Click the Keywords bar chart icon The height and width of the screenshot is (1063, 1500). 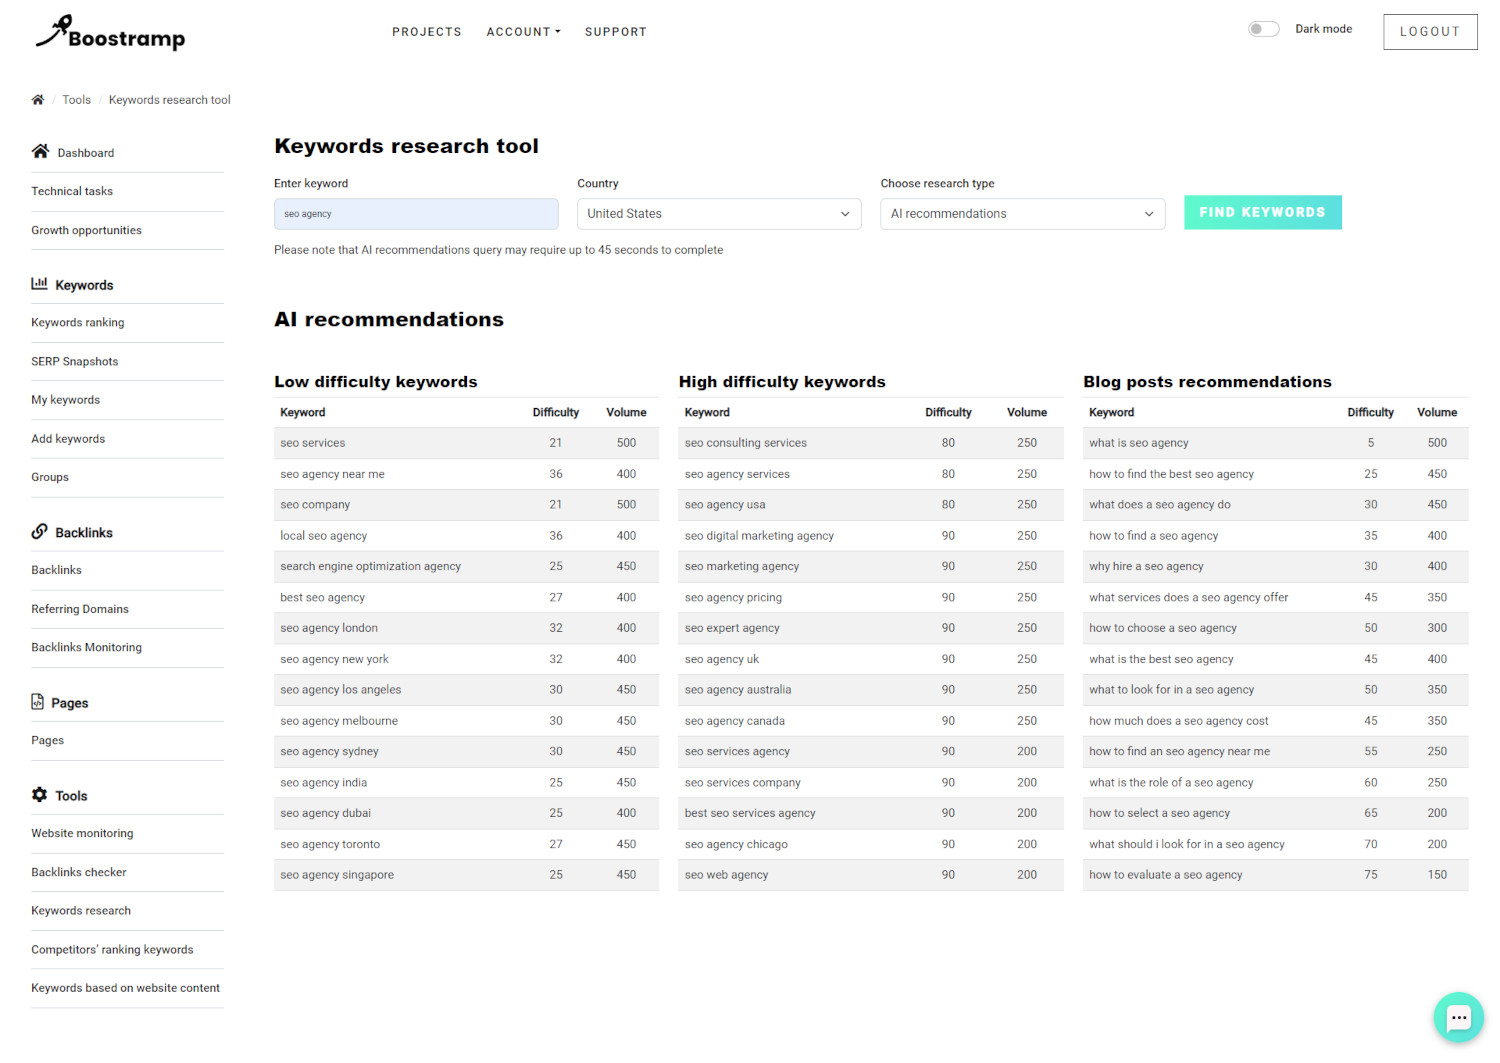pos(40,284)
